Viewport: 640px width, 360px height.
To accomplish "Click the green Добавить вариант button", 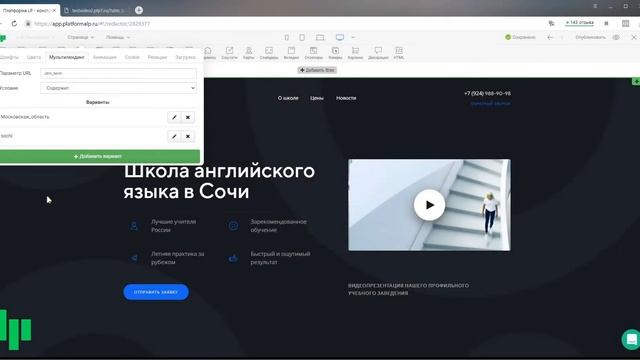I will point(98,156).
